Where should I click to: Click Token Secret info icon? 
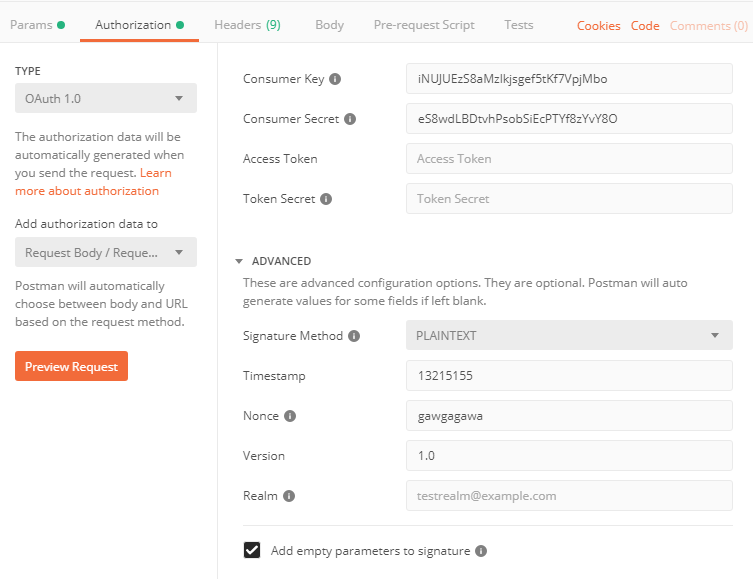(326, 199)
